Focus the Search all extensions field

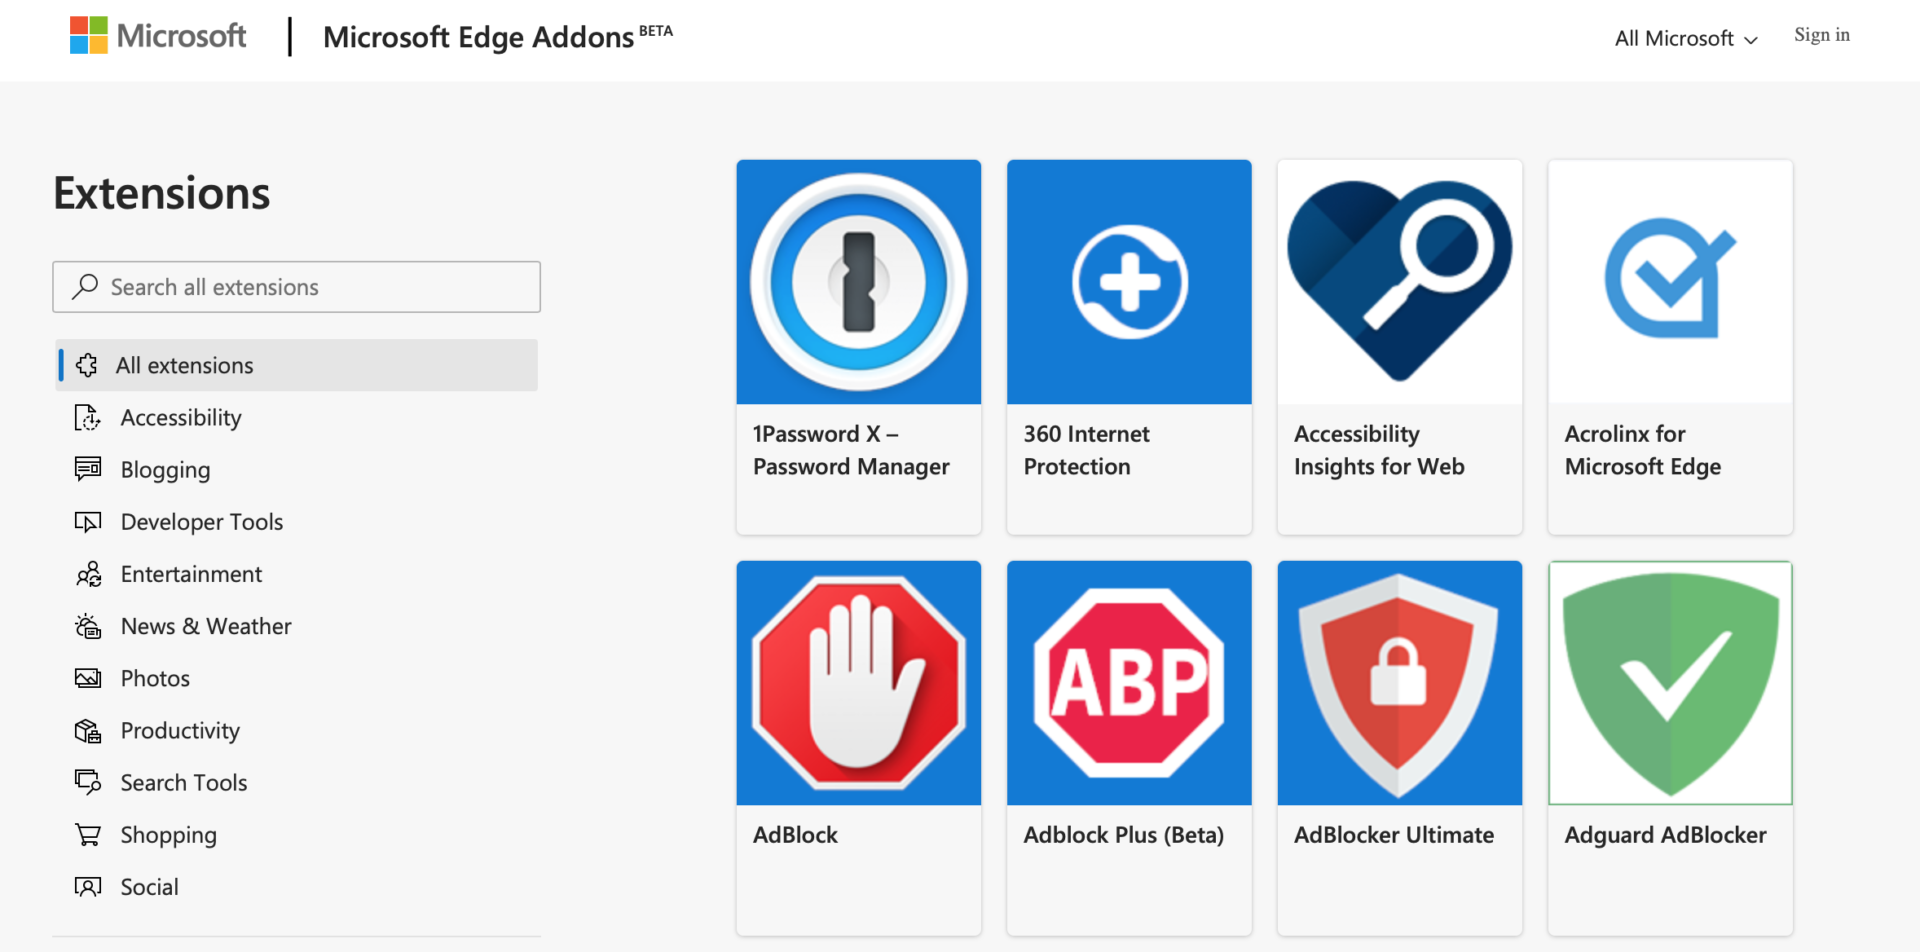296,287
